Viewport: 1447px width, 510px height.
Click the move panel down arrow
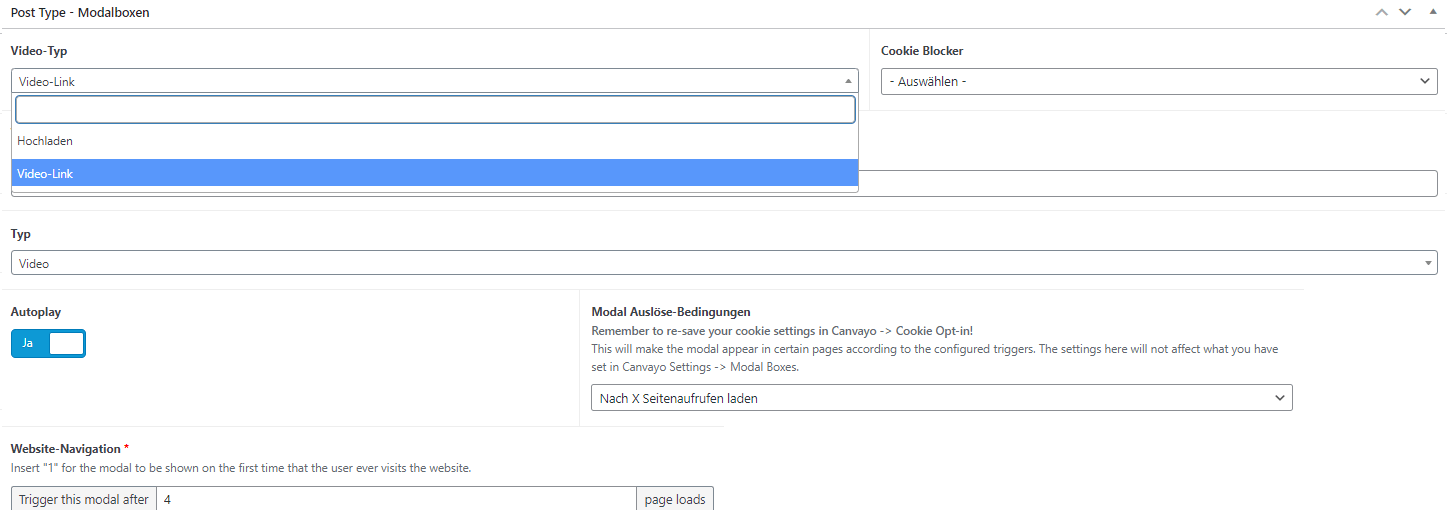pos(1404,12)
